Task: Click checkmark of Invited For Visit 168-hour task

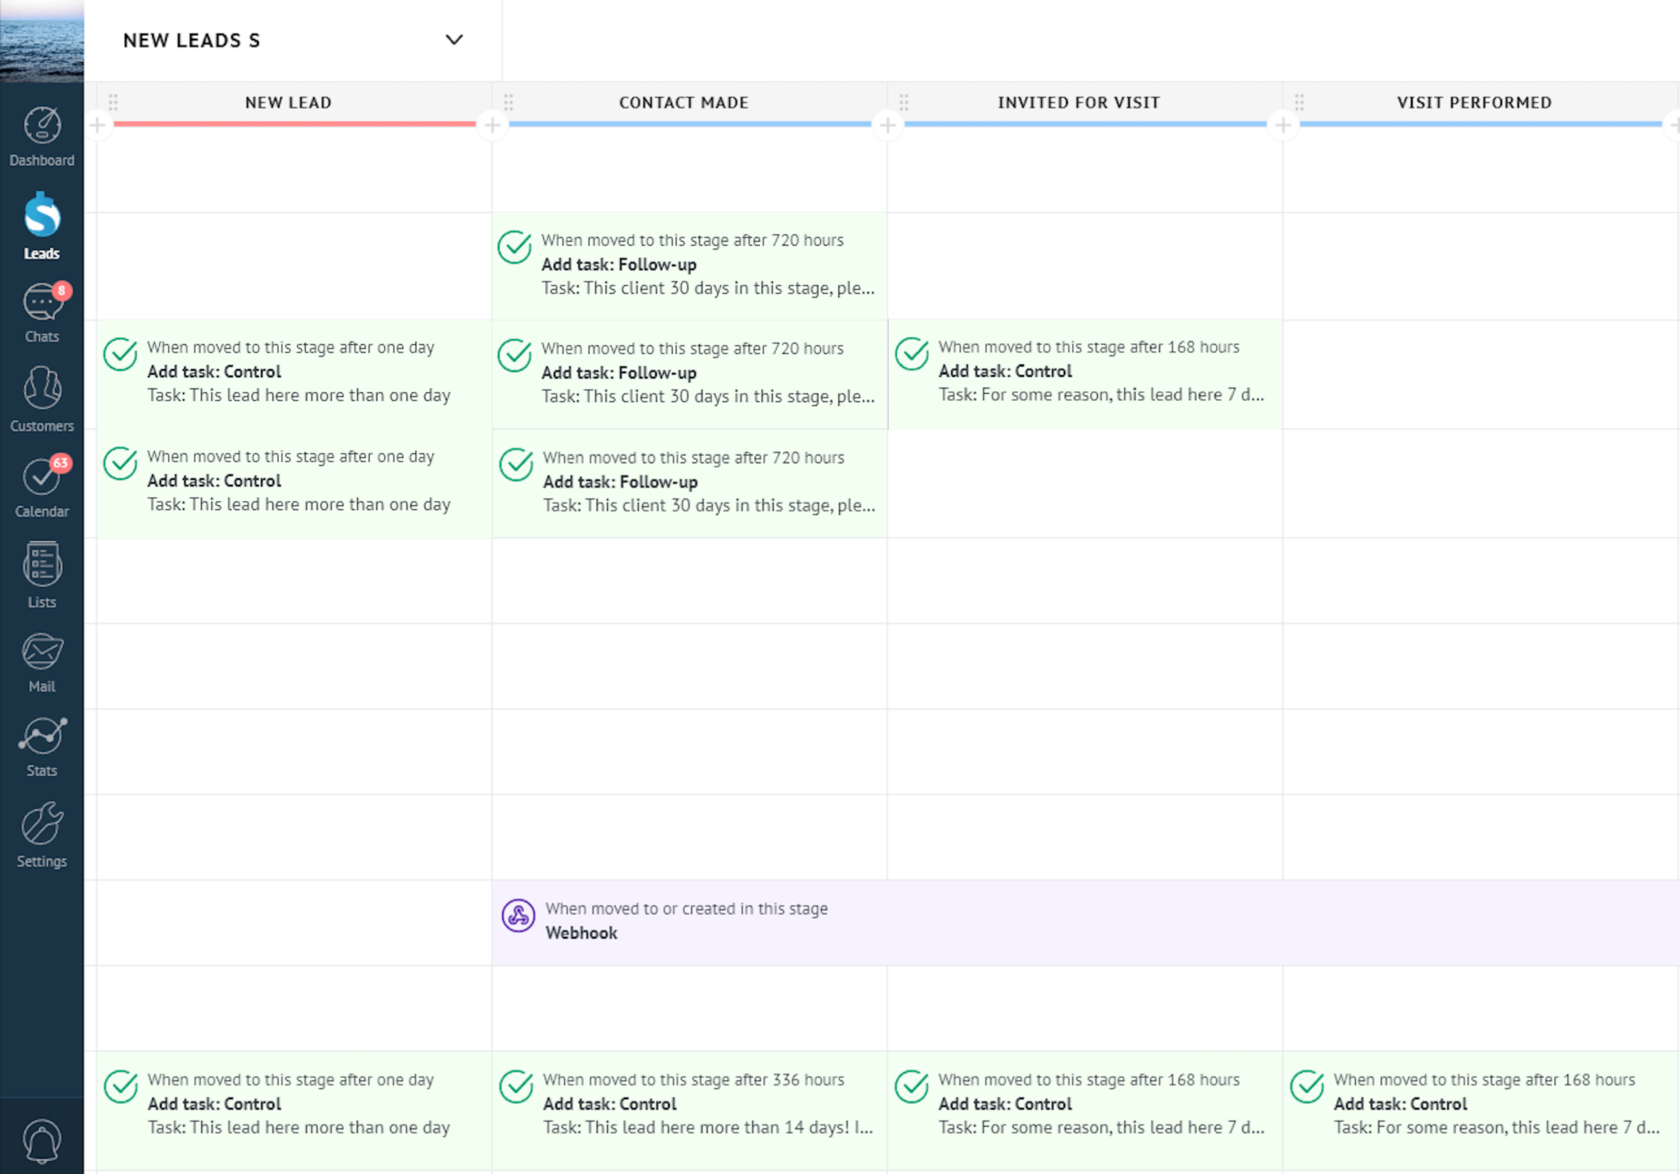Action: click(x=912, y=354)
